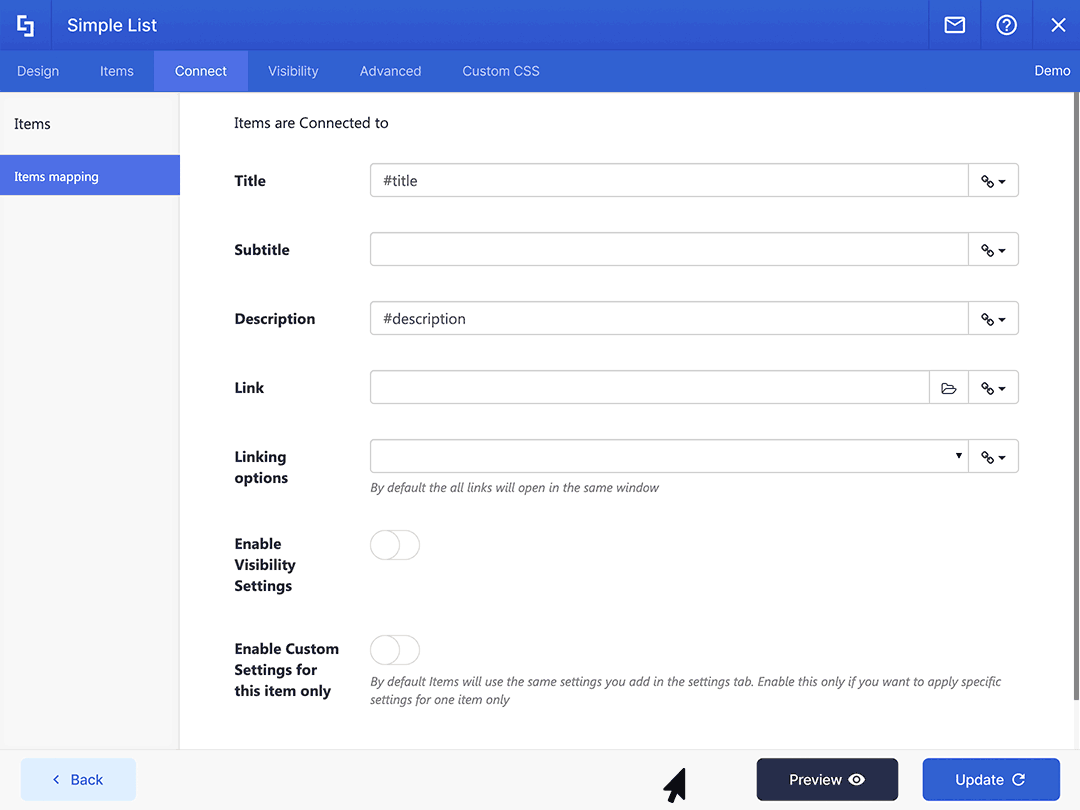Click the Back button
This screenshot has height=810, width=1080.
coord(78,779)
